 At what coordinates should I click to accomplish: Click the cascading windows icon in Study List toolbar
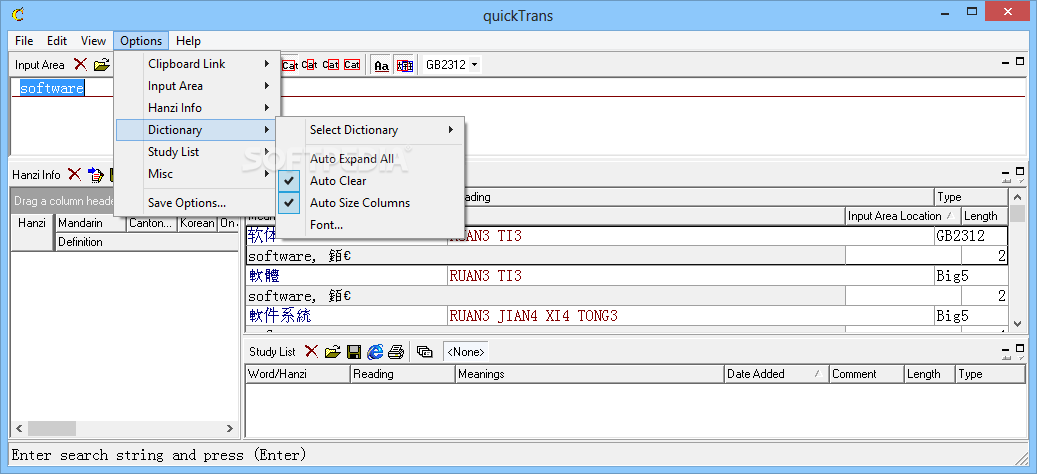(425, 352)
